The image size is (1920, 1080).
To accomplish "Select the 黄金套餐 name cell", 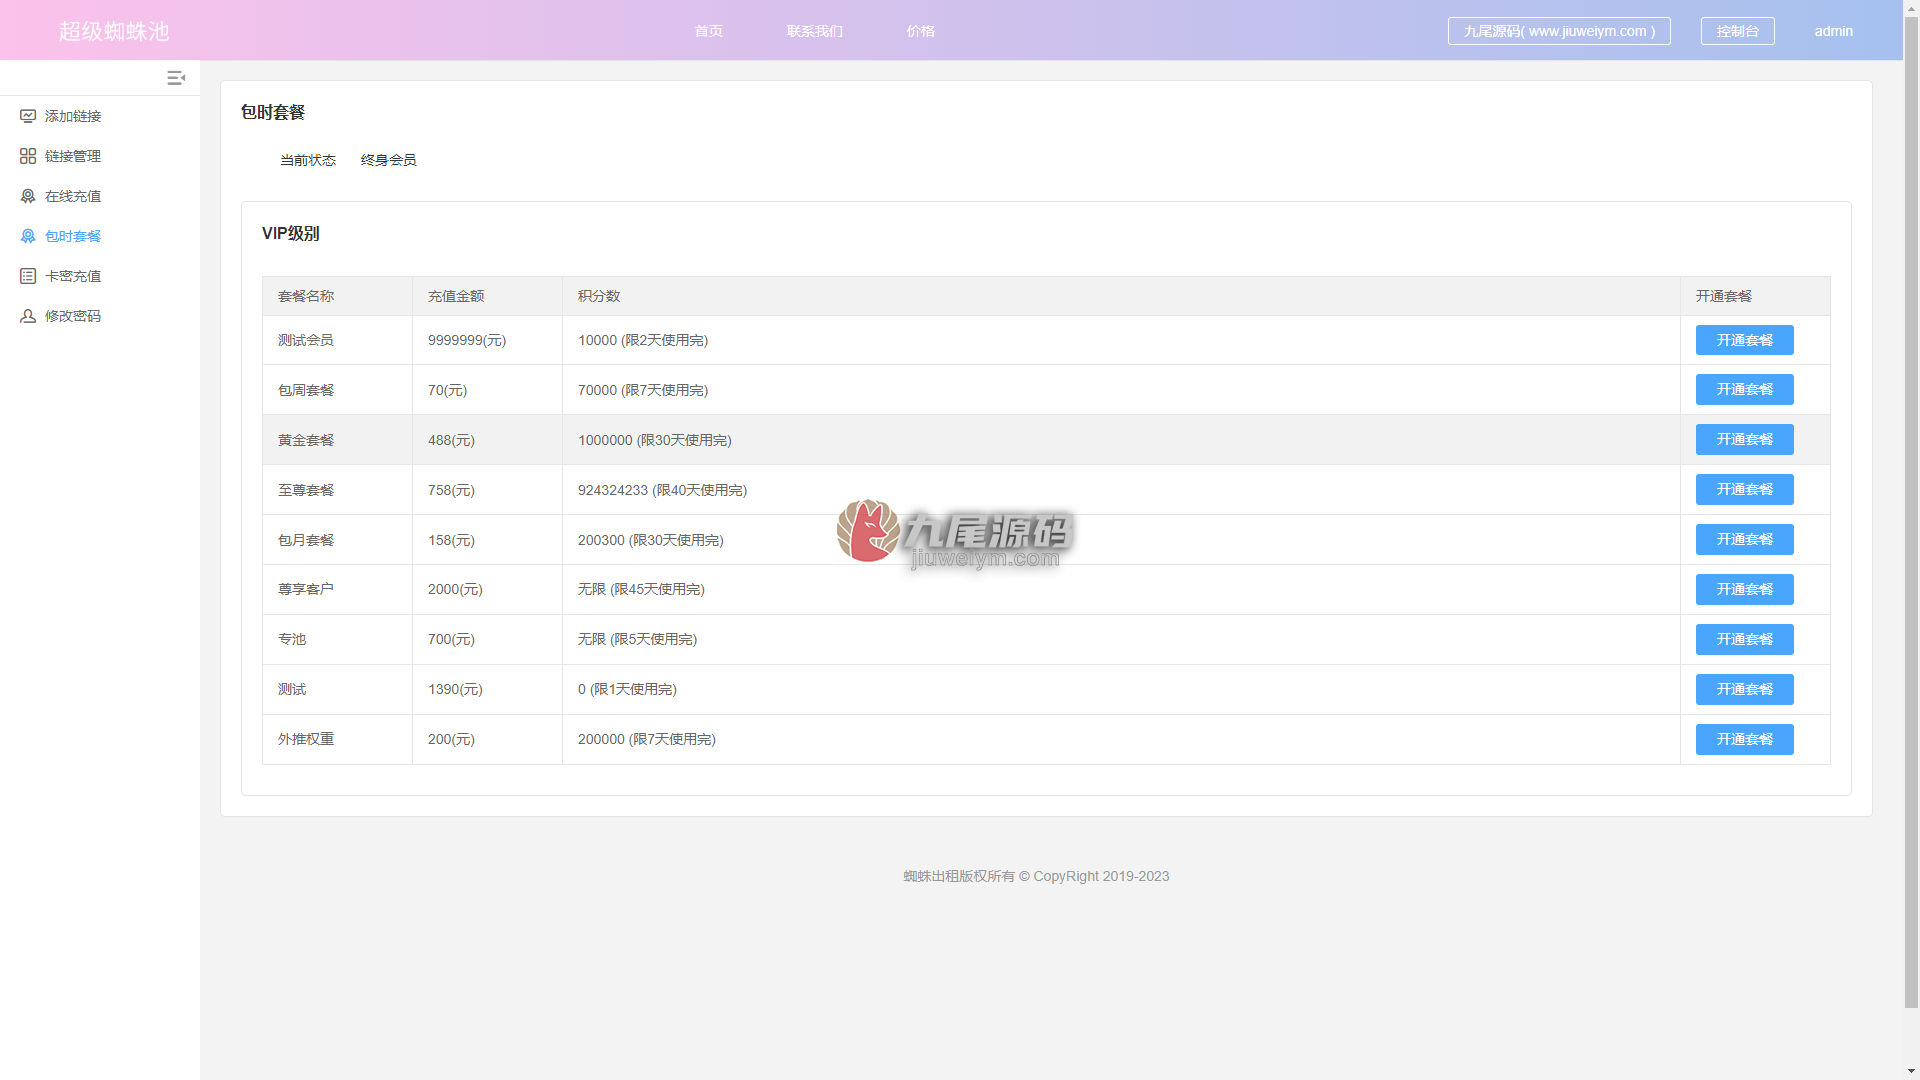I will point(337,440).
